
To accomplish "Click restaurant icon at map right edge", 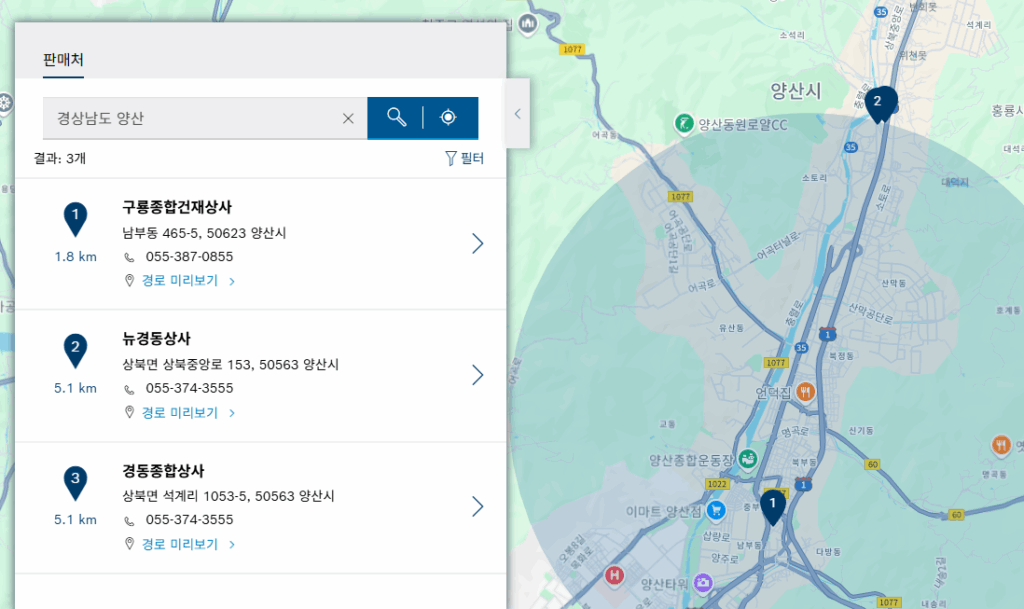I will [1001, 446].
